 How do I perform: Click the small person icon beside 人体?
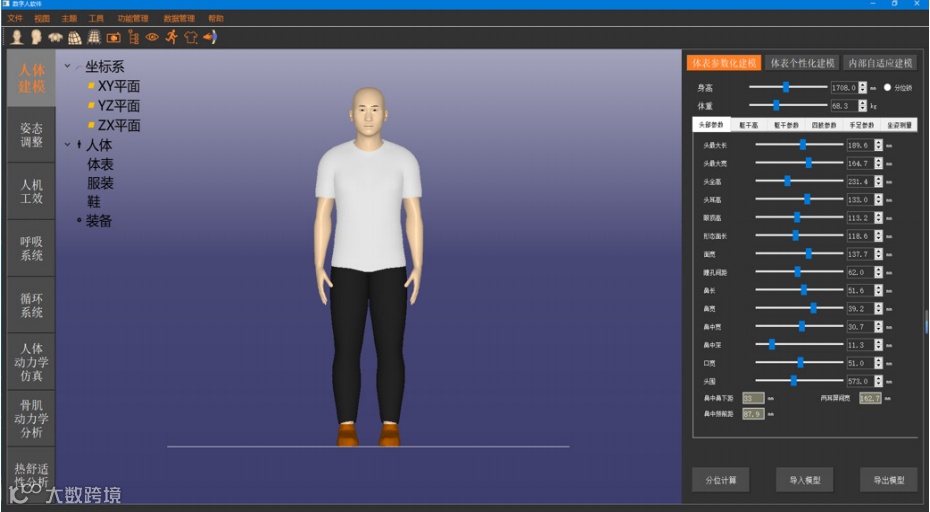tap(79, 144)
